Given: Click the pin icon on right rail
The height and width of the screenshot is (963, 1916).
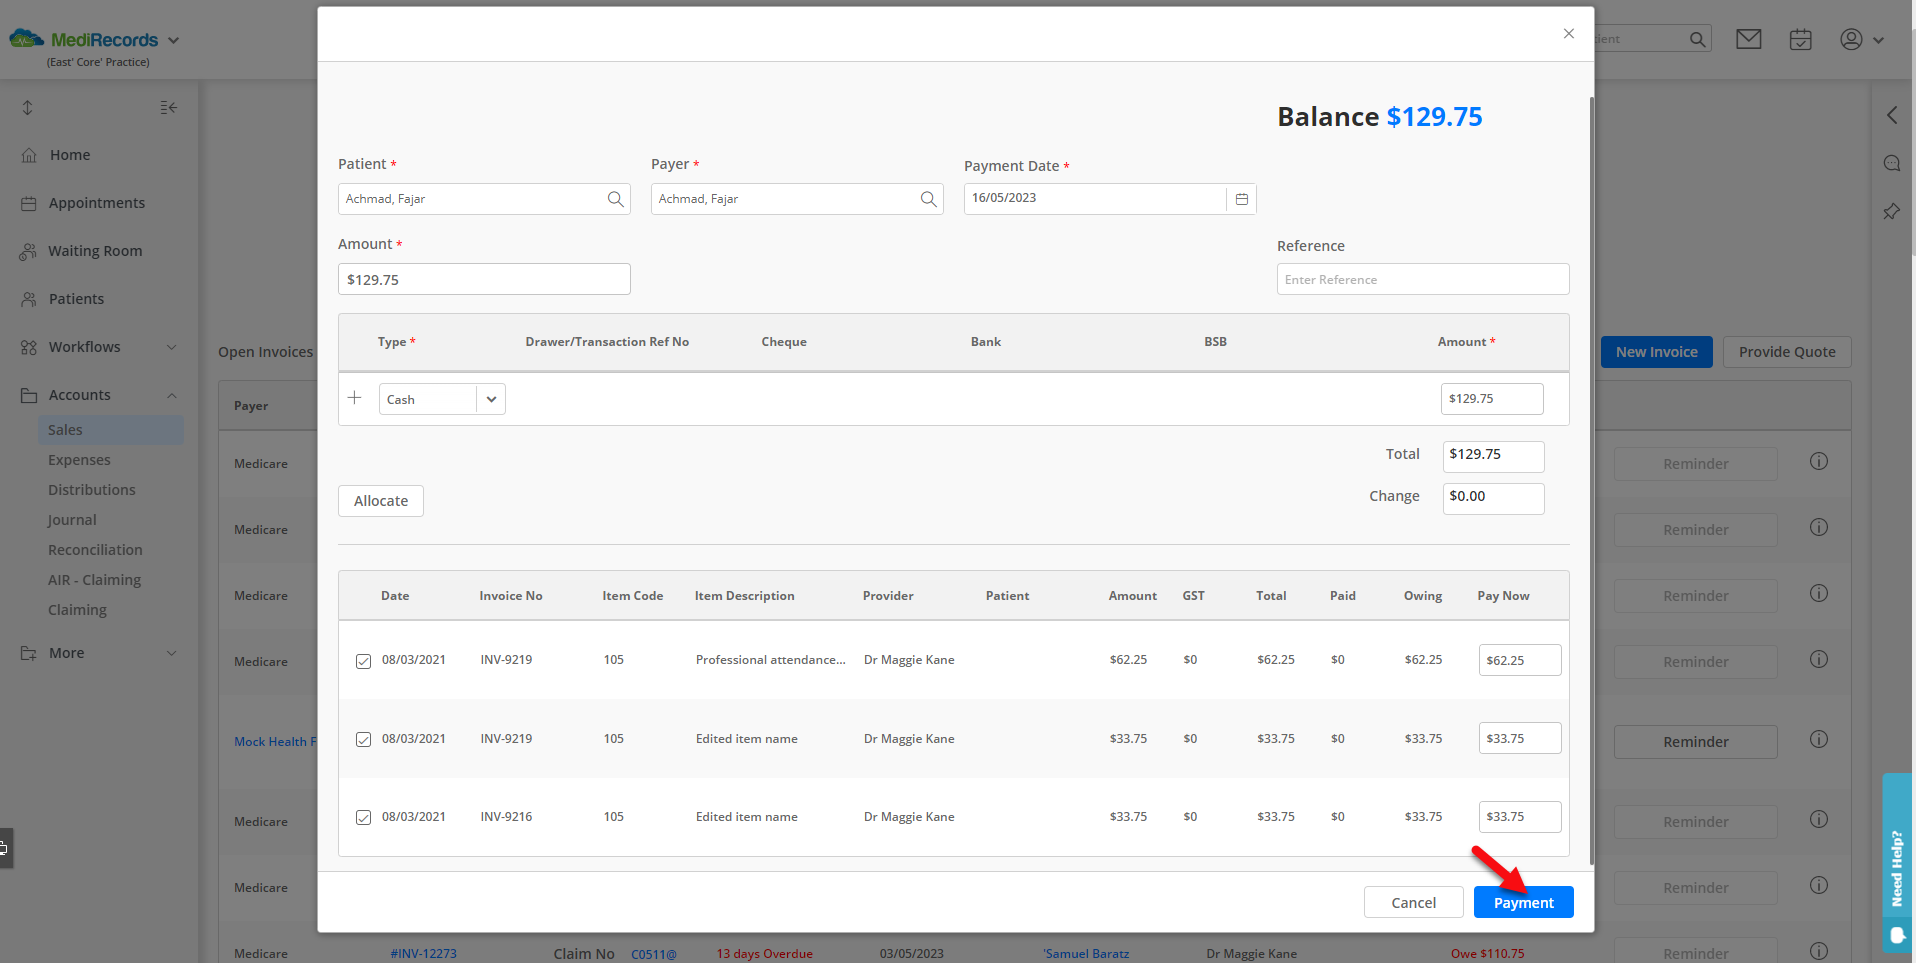Looking at the screenshot, I should [1892, 211].
